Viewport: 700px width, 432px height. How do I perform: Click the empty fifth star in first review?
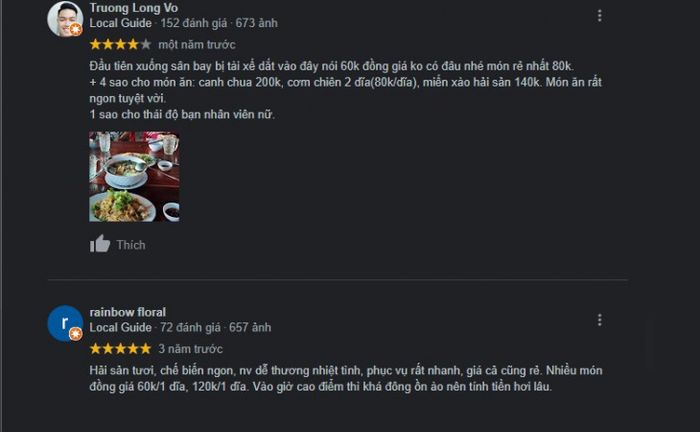pos(146,44)
